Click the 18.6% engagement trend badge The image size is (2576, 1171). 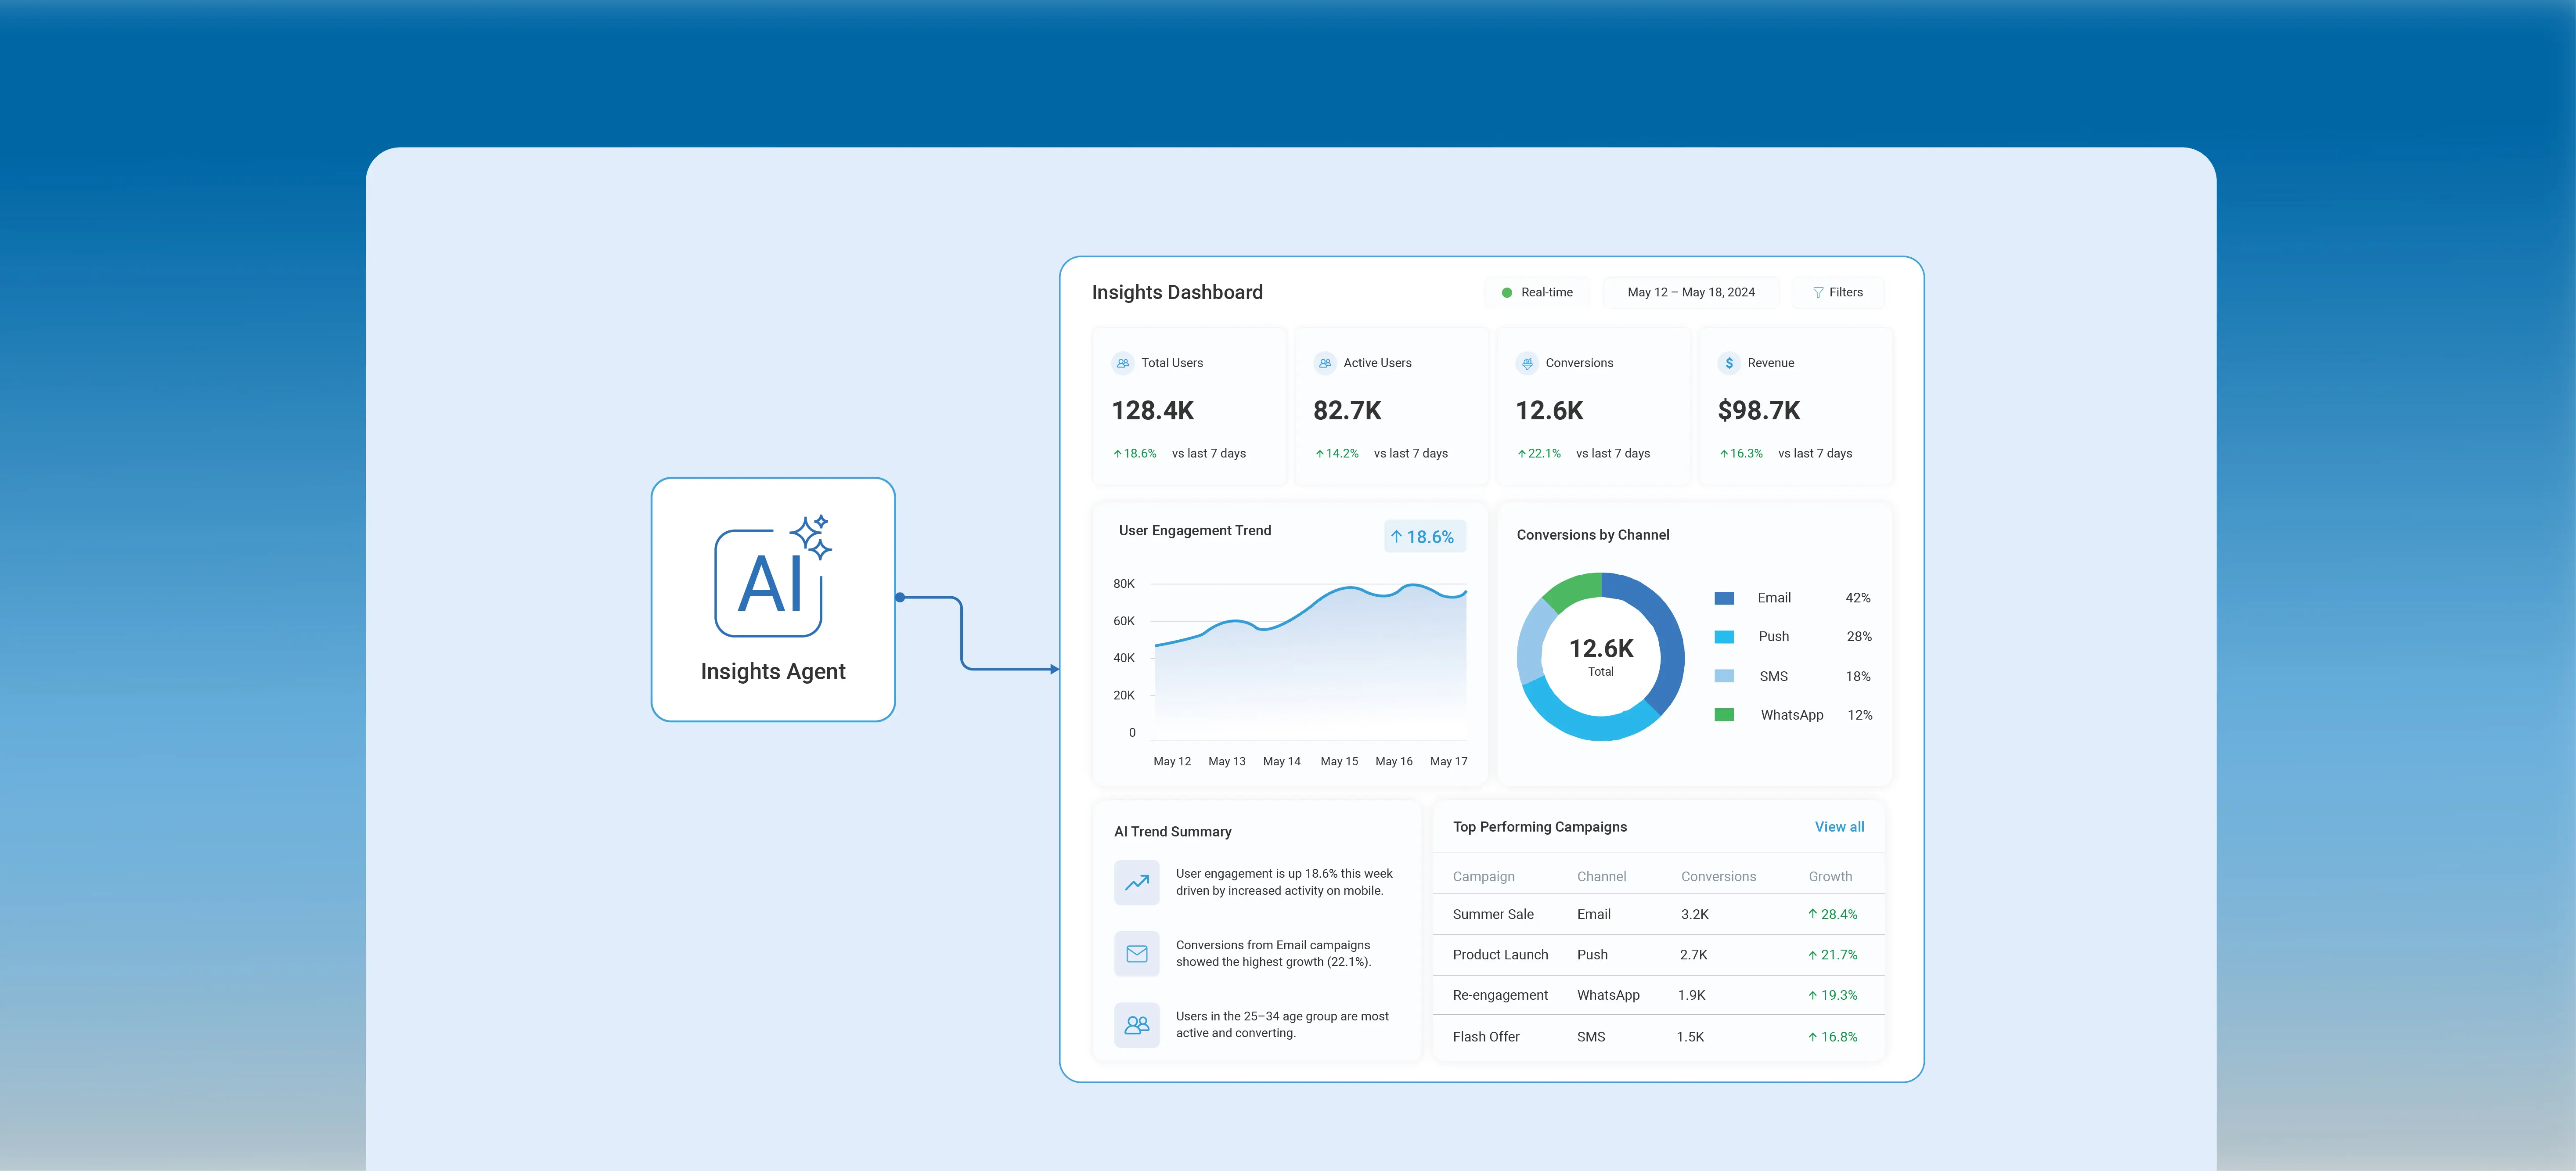point(1425,537)
